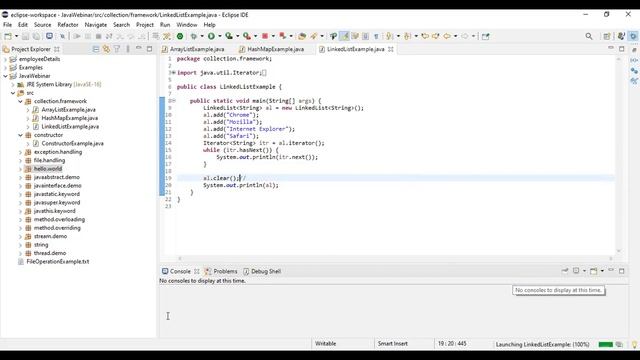Open the Window menu
The height and width of the screenshot is (360, 640).
click(187, 25)
